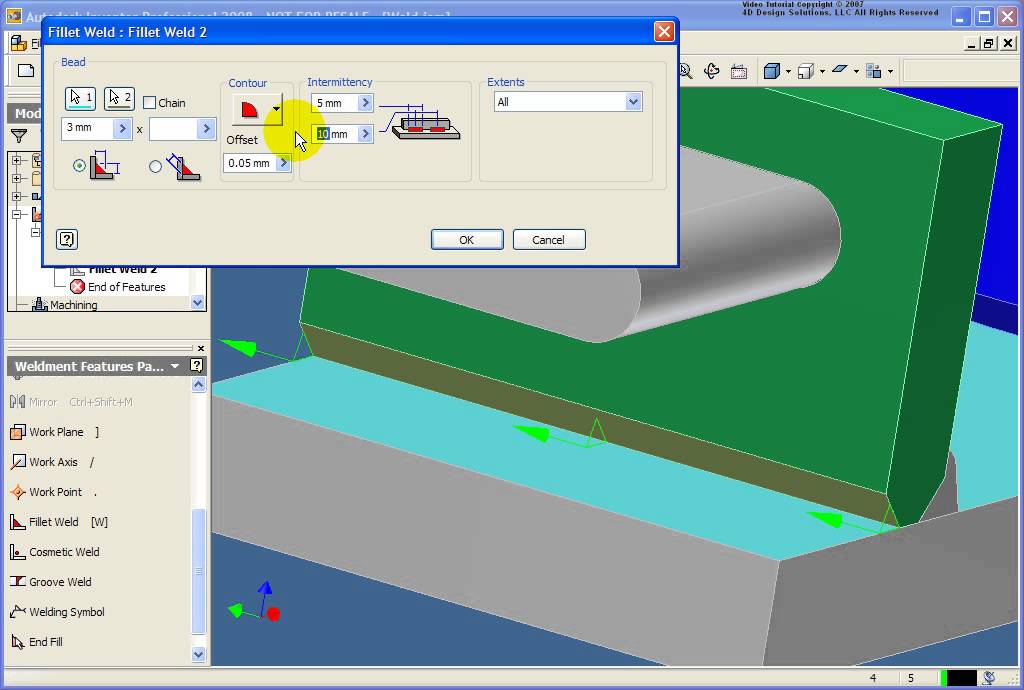Start the Cosmetic Weld tool
The width and height of the screenshot is (1024, 690).
55,552
